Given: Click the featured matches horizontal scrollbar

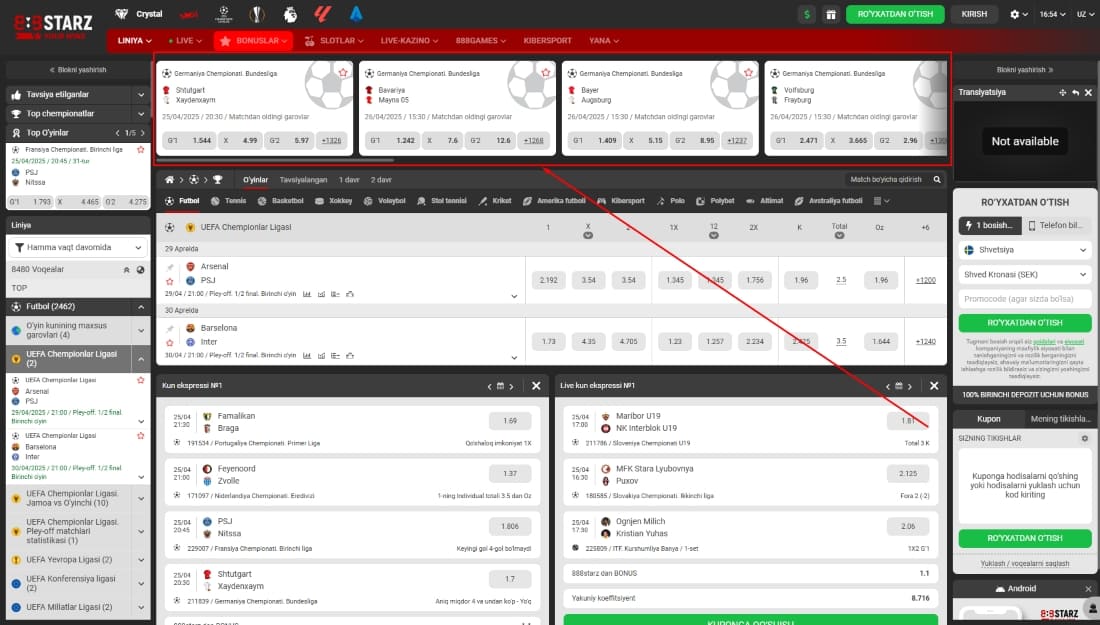Looking at the screenshot, I should point(275,161).
